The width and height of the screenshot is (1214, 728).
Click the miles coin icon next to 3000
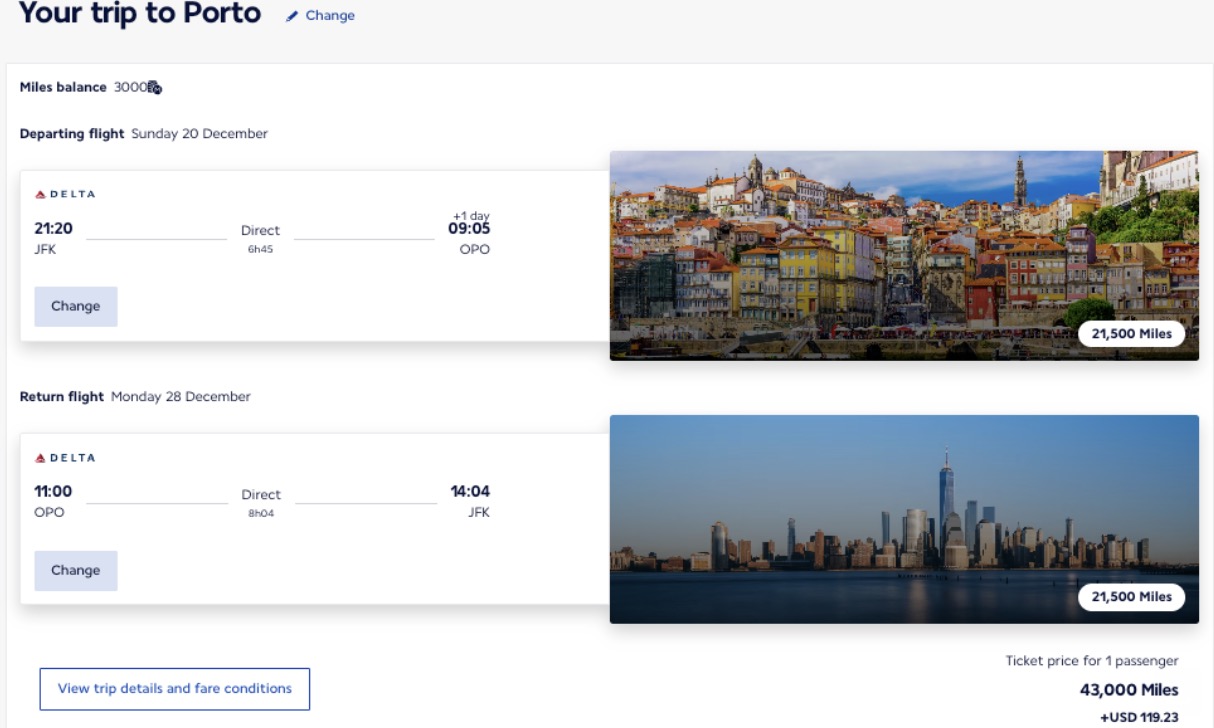152,87
